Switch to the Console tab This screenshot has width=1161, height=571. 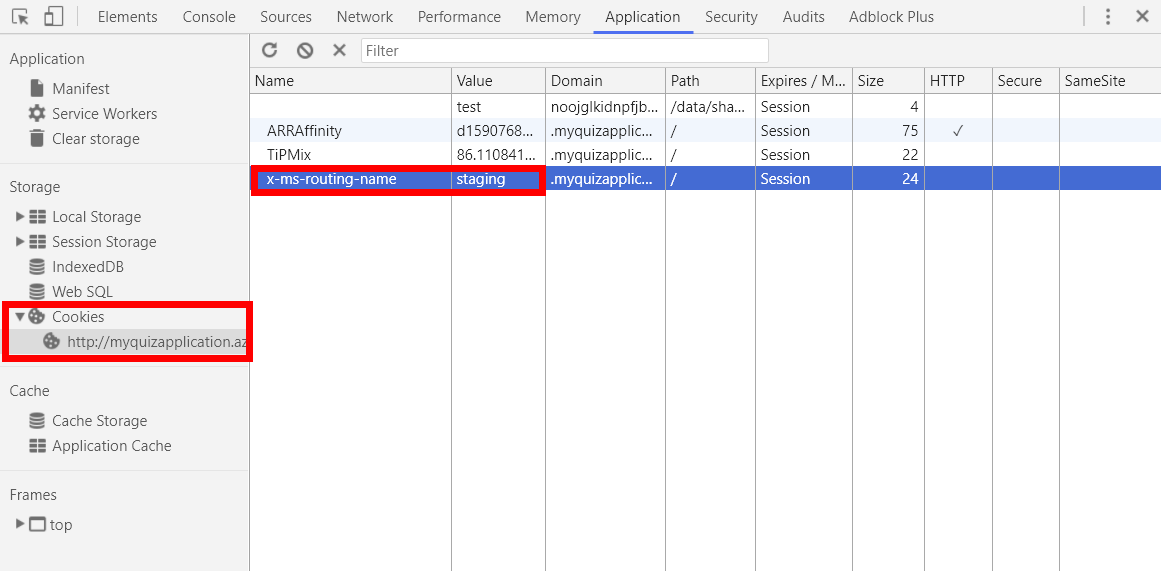click(x=209, y=16)
